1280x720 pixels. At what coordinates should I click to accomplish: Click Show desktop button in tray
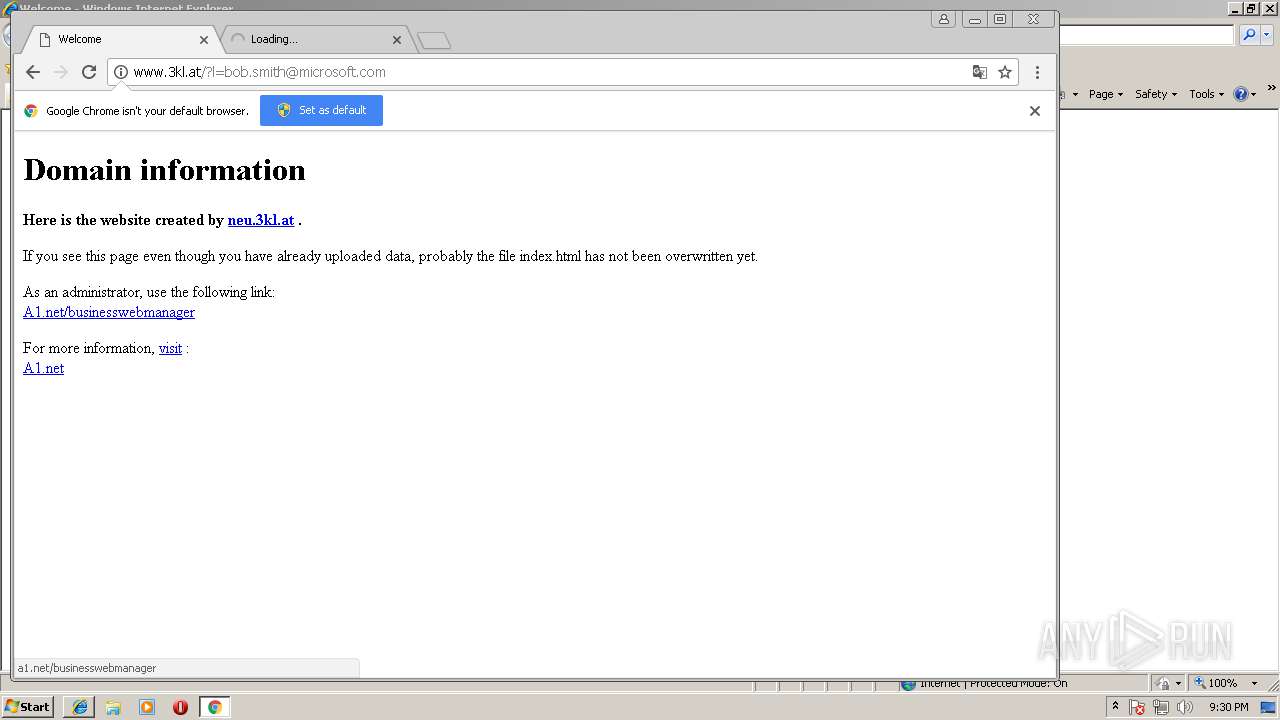coord(1270,707)
